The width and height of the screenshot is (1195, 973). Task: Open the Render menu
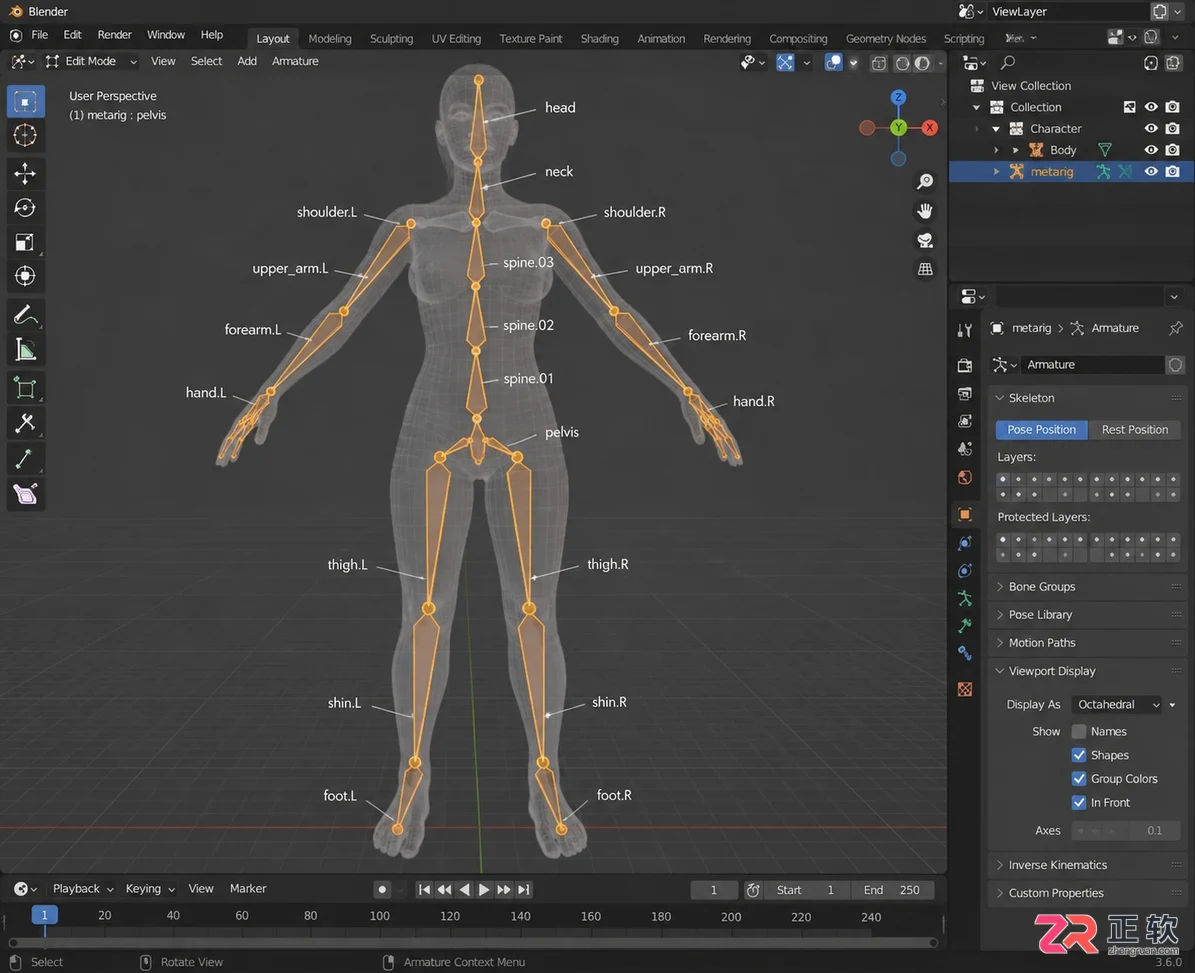(114, 35)
